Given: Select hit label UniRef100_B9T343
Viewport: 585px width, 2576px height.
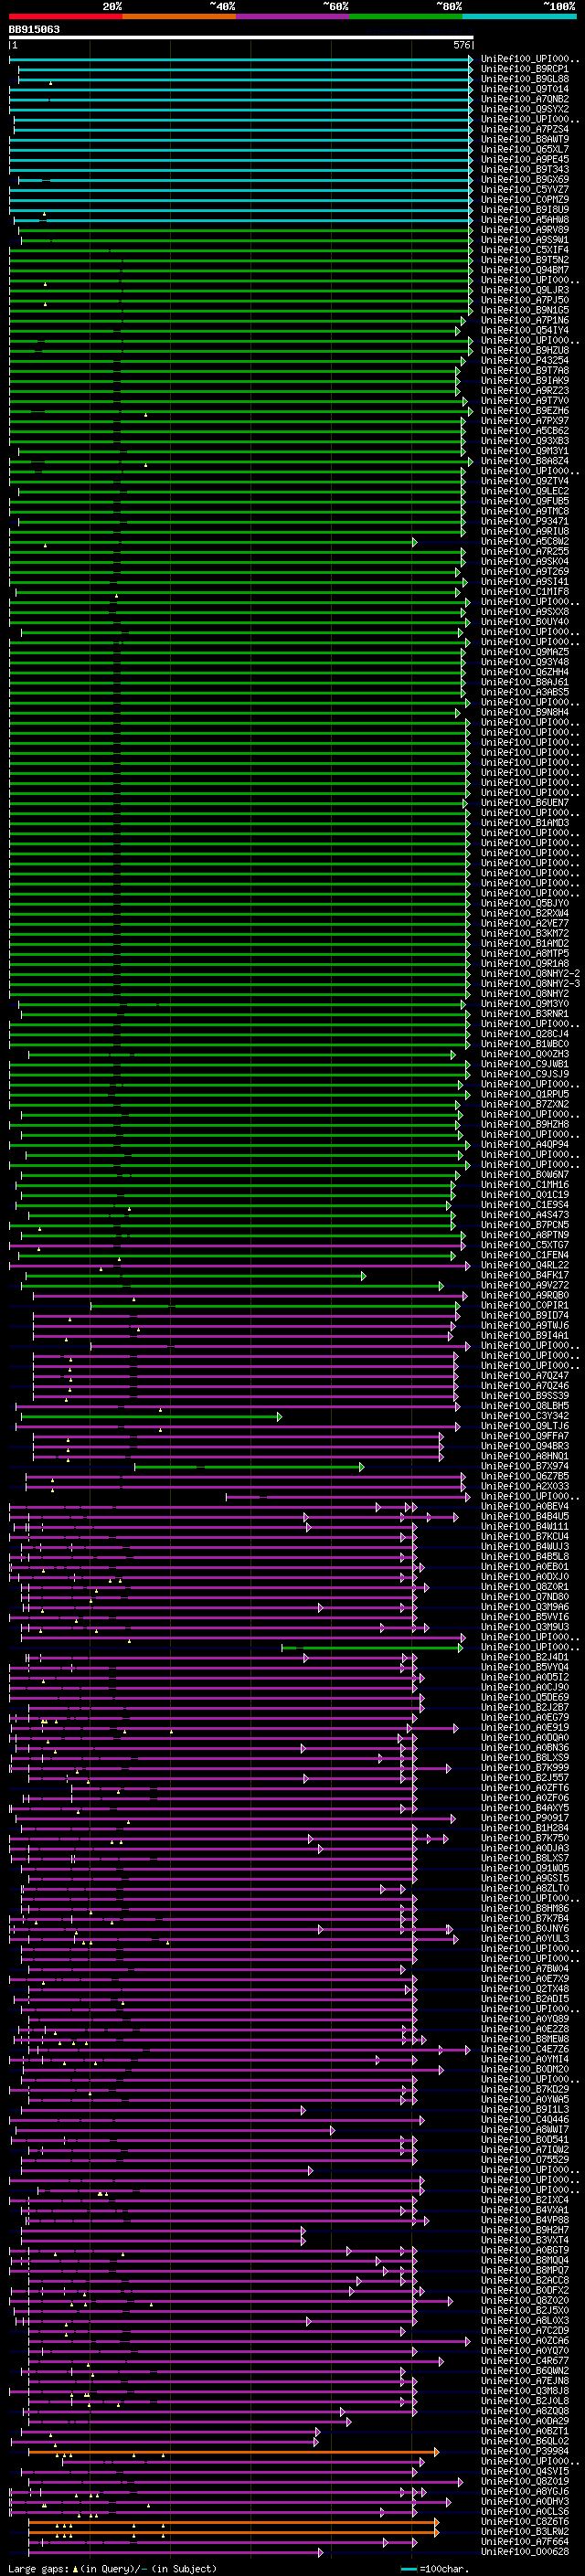Looking at the screenshot, I should tap(524, 169).
